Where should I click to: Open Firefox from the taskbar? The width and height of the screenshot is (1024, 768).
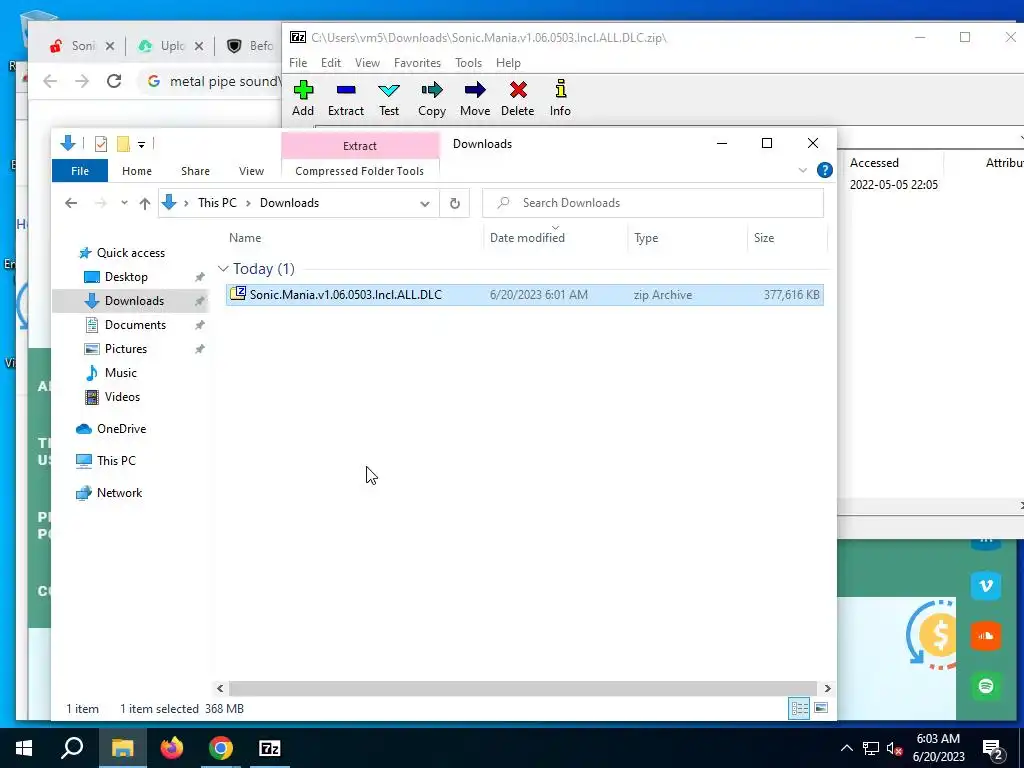(x=172, y=748)
